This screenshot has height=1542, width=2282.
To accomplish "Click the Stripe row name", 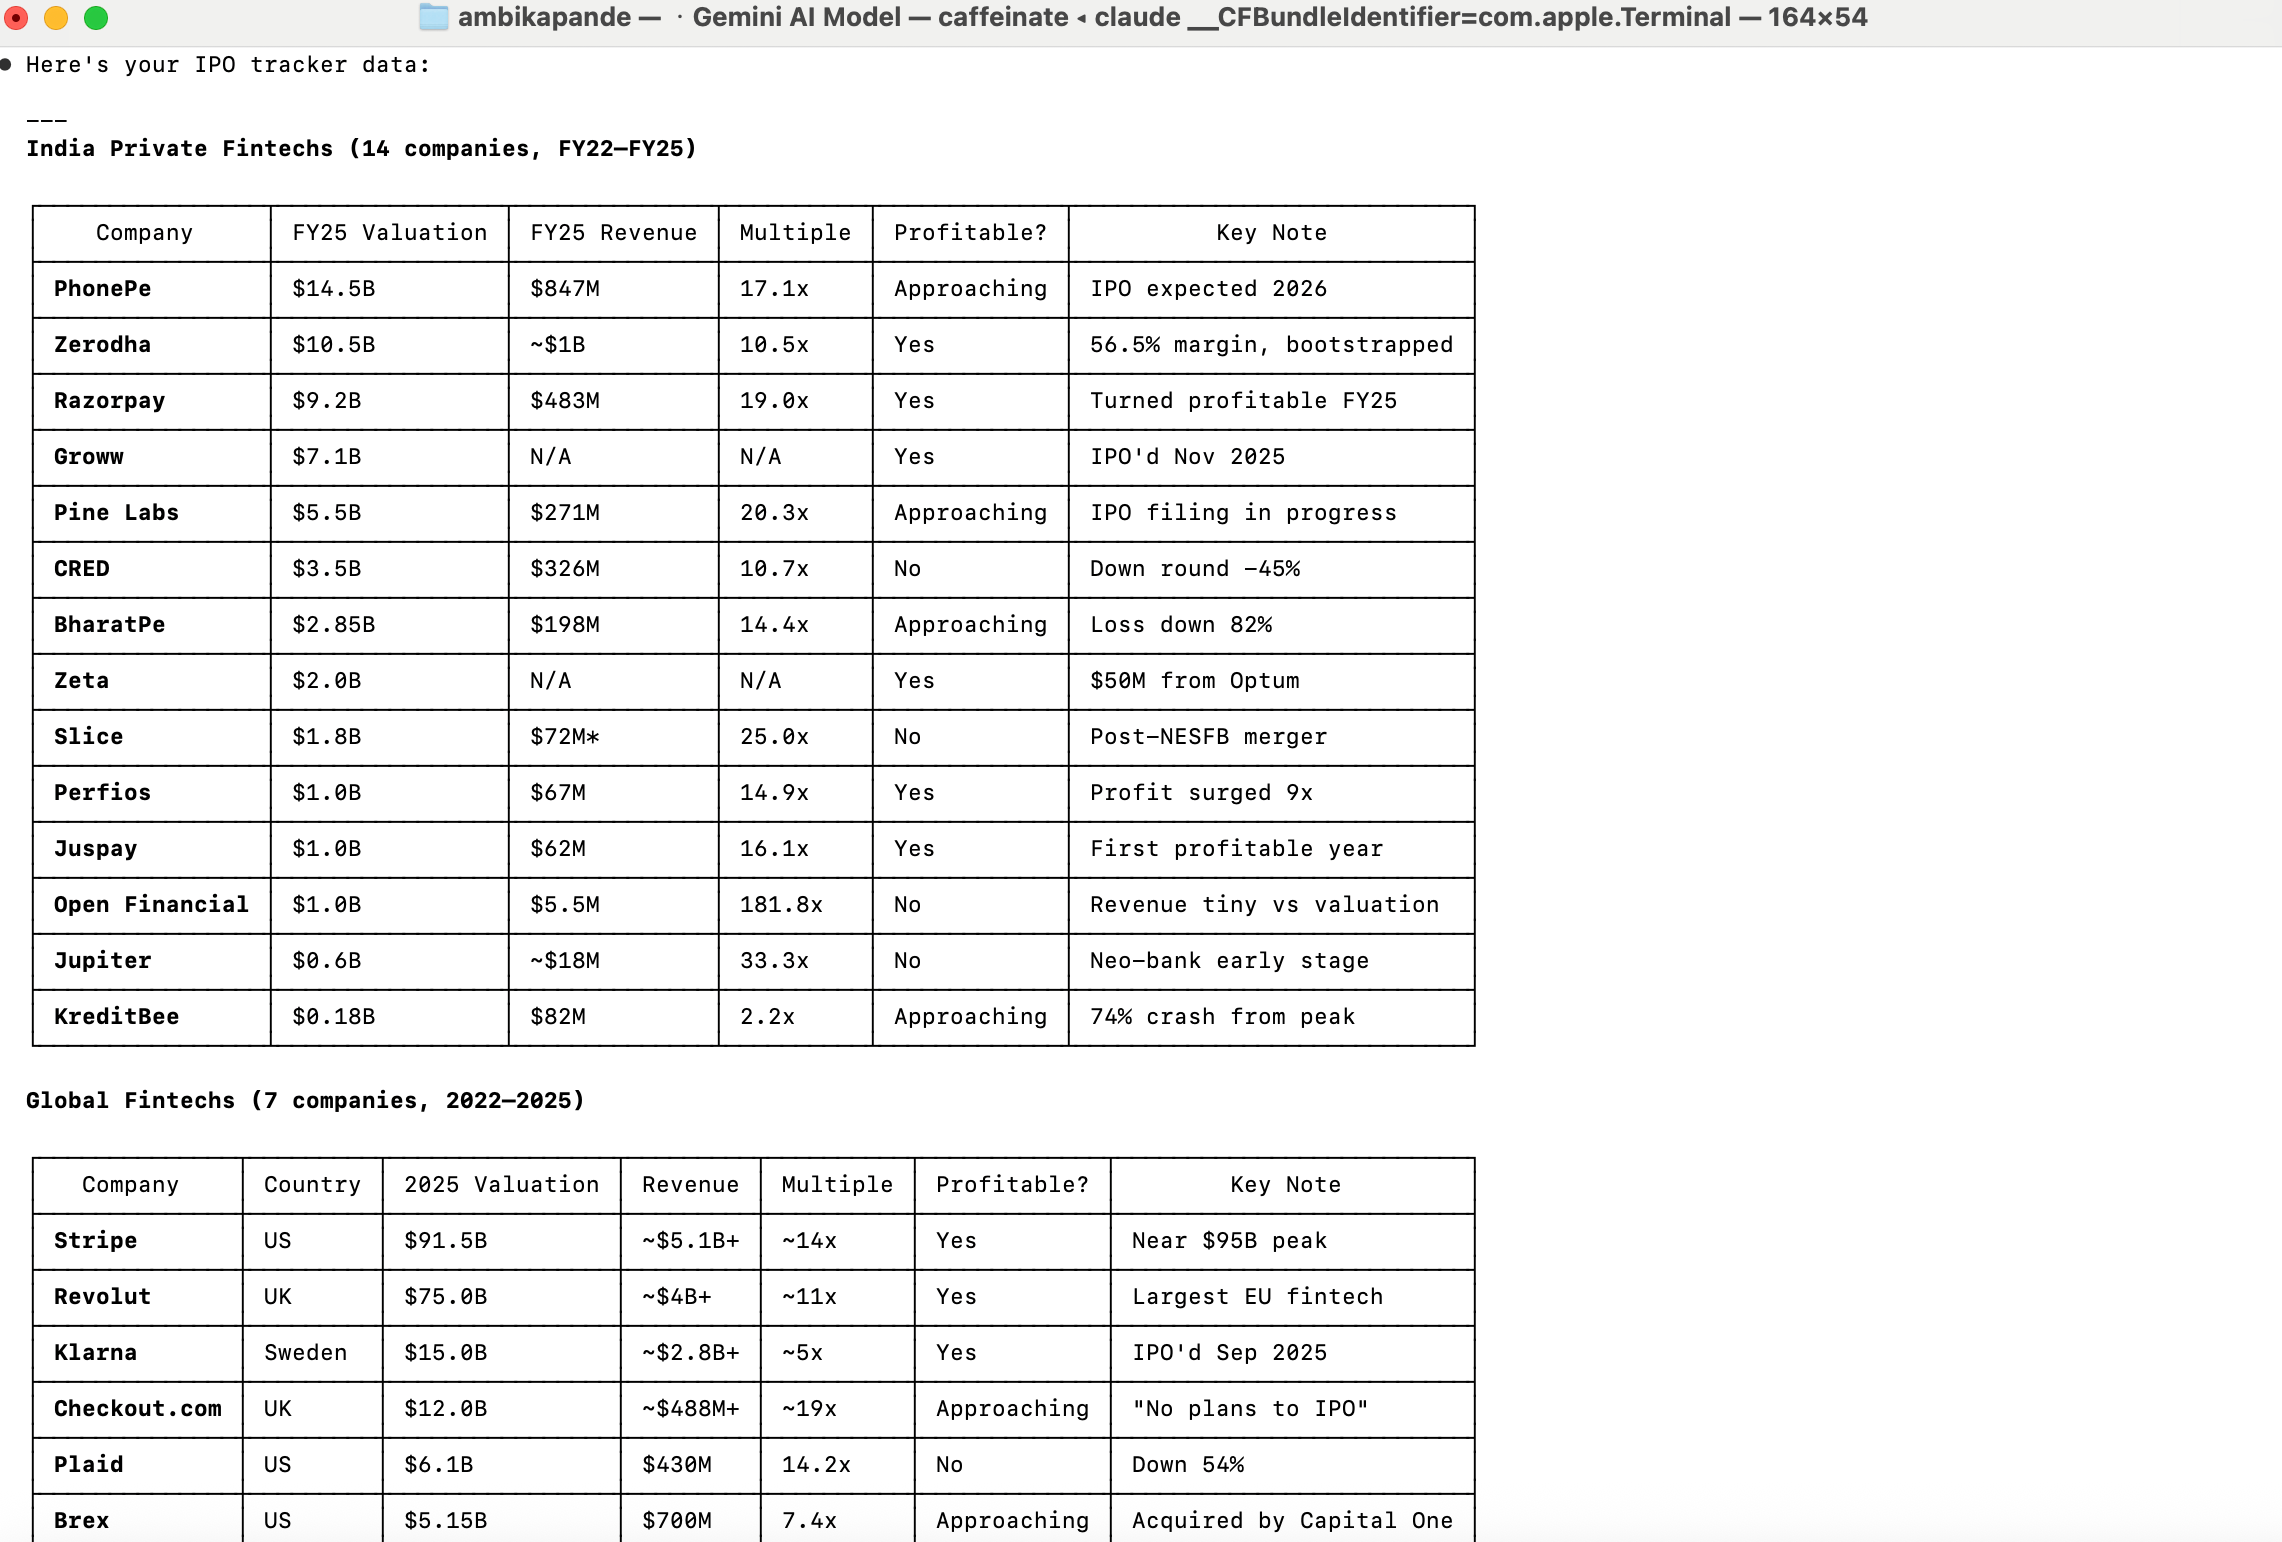I will click(96, 1241).
